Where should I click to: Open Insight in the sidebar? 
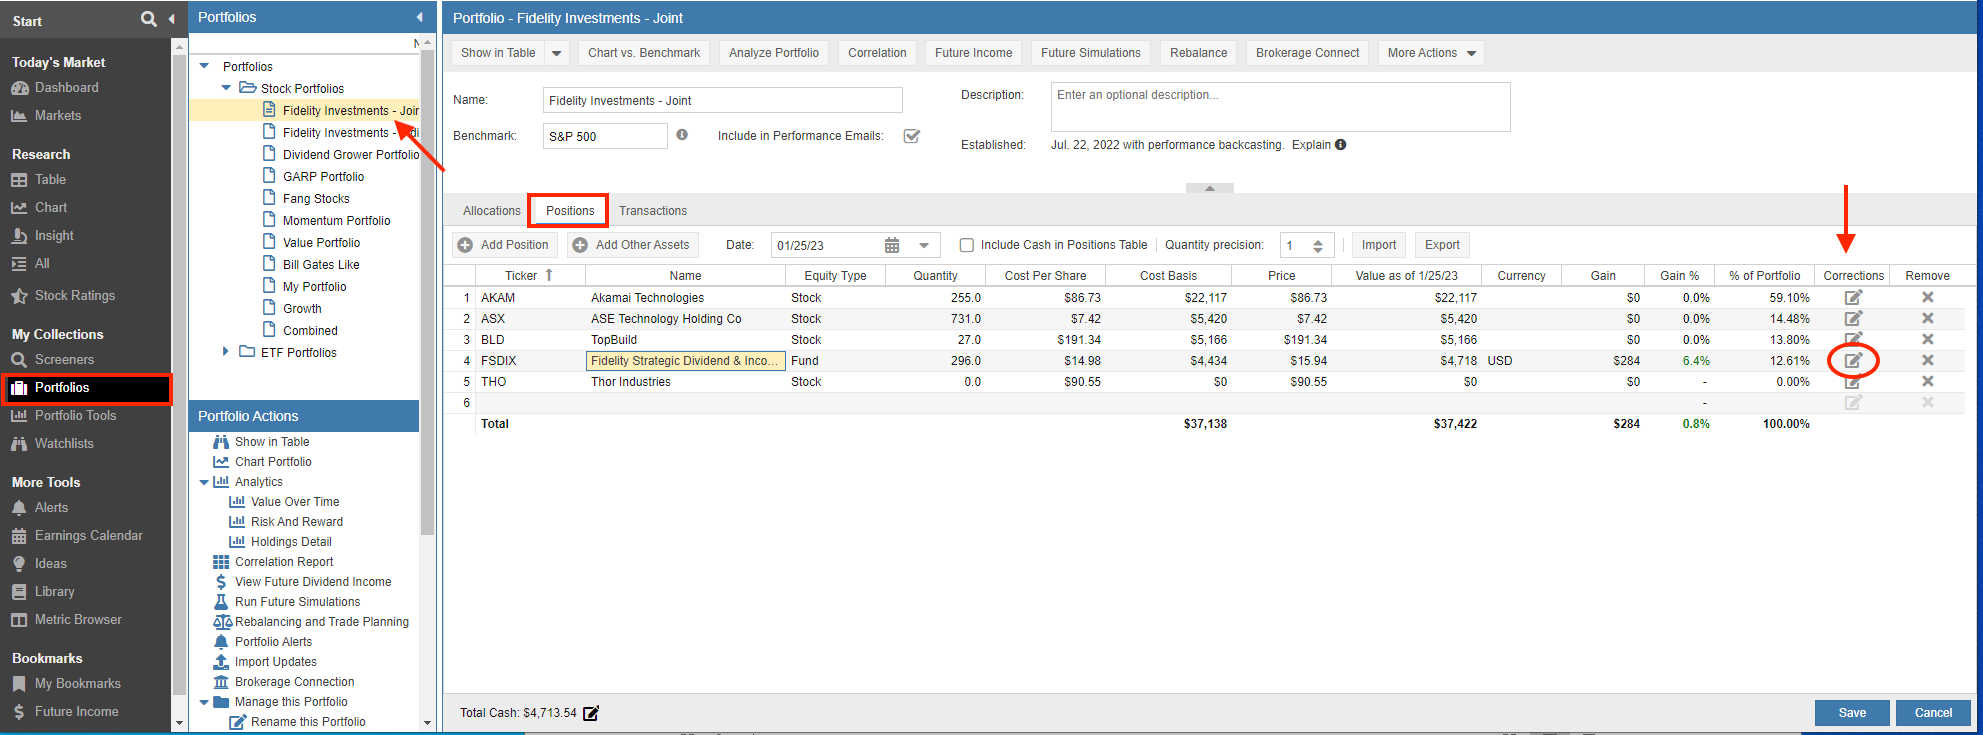pos(54,236)
